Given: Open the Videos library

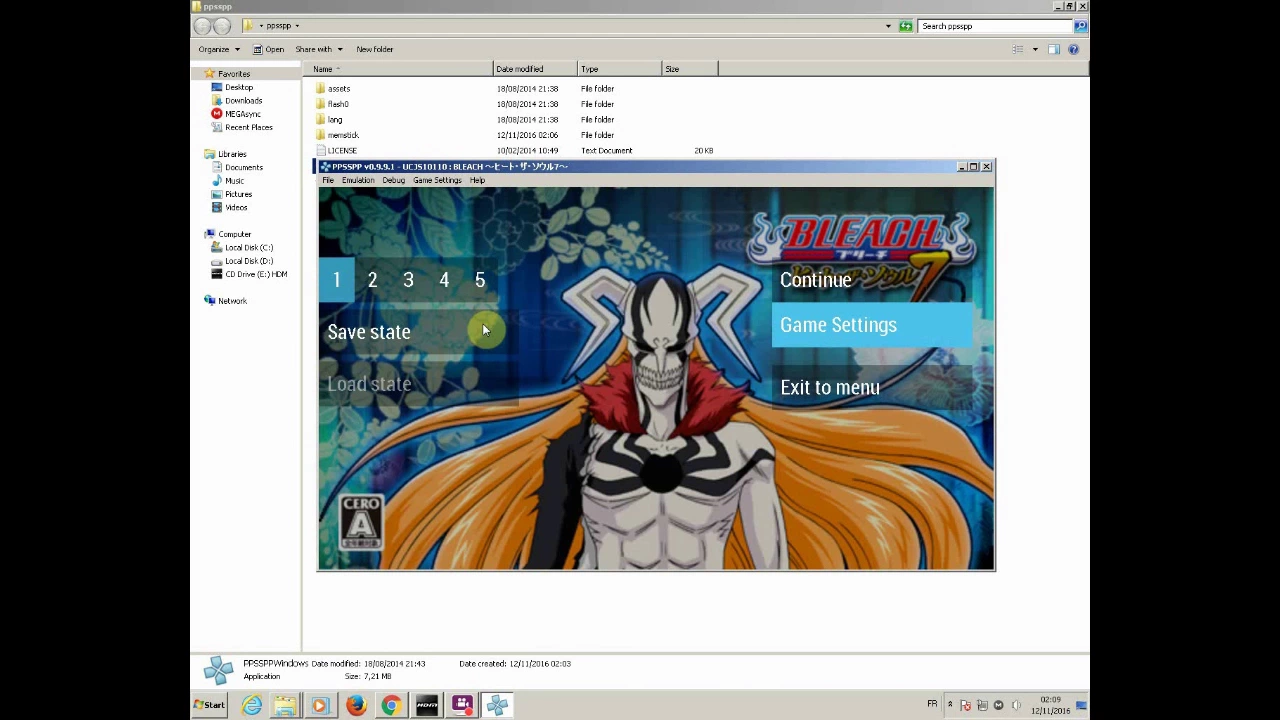Looking at the screenshot, I should pyautogui.click(x=236, y=207).
